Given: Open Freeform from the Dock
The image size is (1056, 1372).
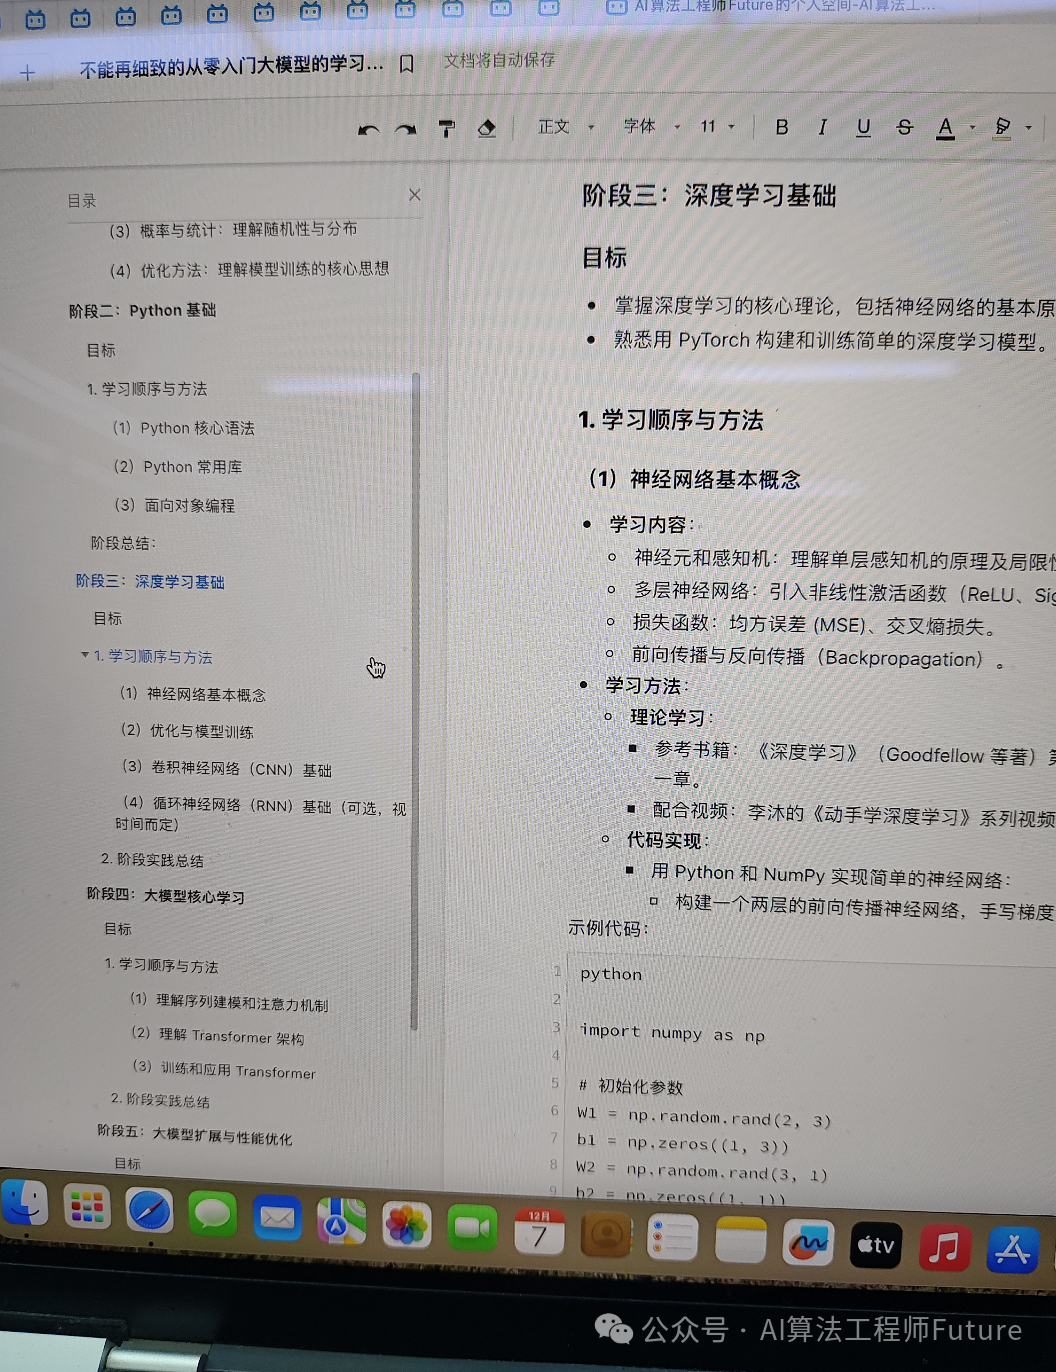Looking at the screenshot, I should coord(808,1245).
